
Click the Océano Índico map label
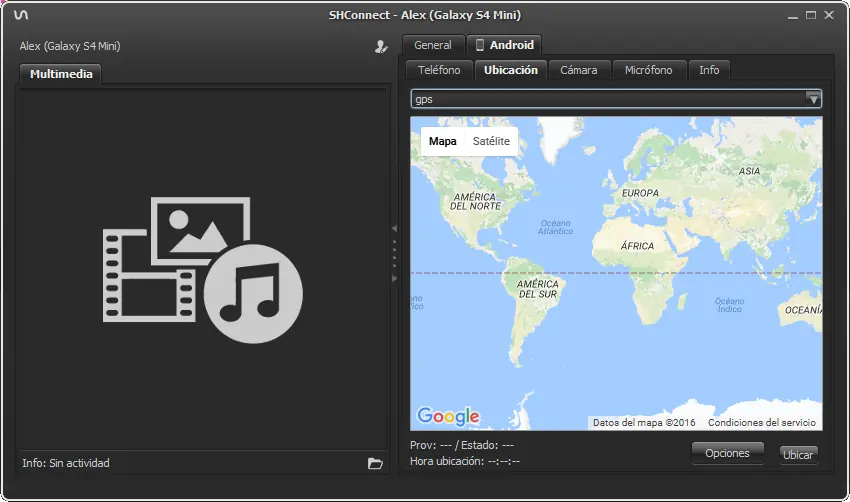tap(729, 305)
